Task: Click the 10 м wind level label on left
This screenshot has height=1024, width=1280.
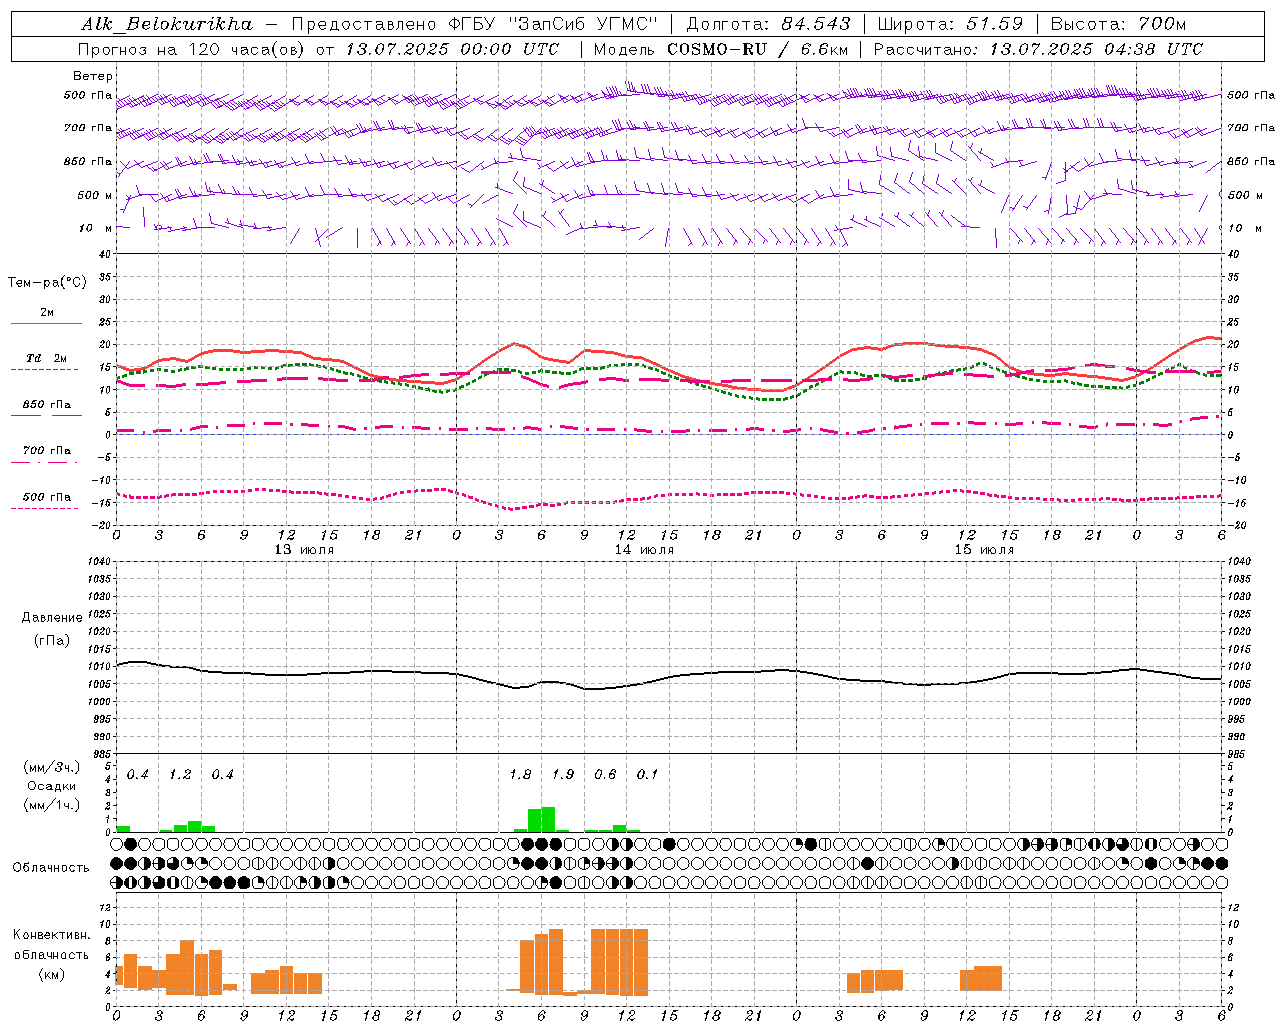Action: [96, 228]
